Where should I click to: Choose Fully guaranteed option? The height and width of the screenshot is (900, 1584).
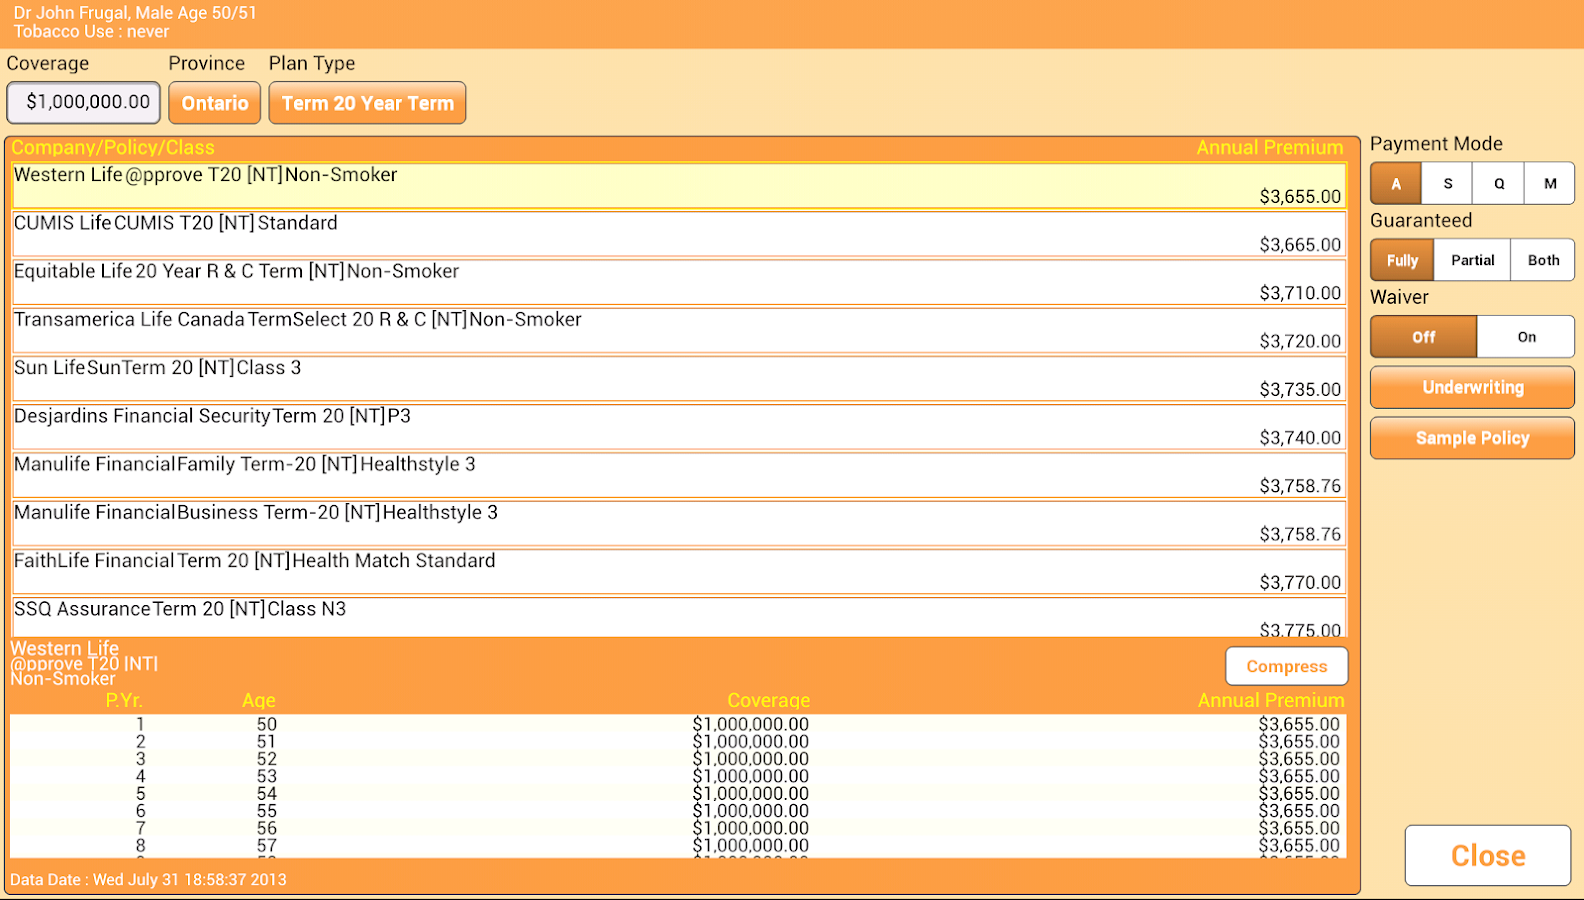(1402, 260)
